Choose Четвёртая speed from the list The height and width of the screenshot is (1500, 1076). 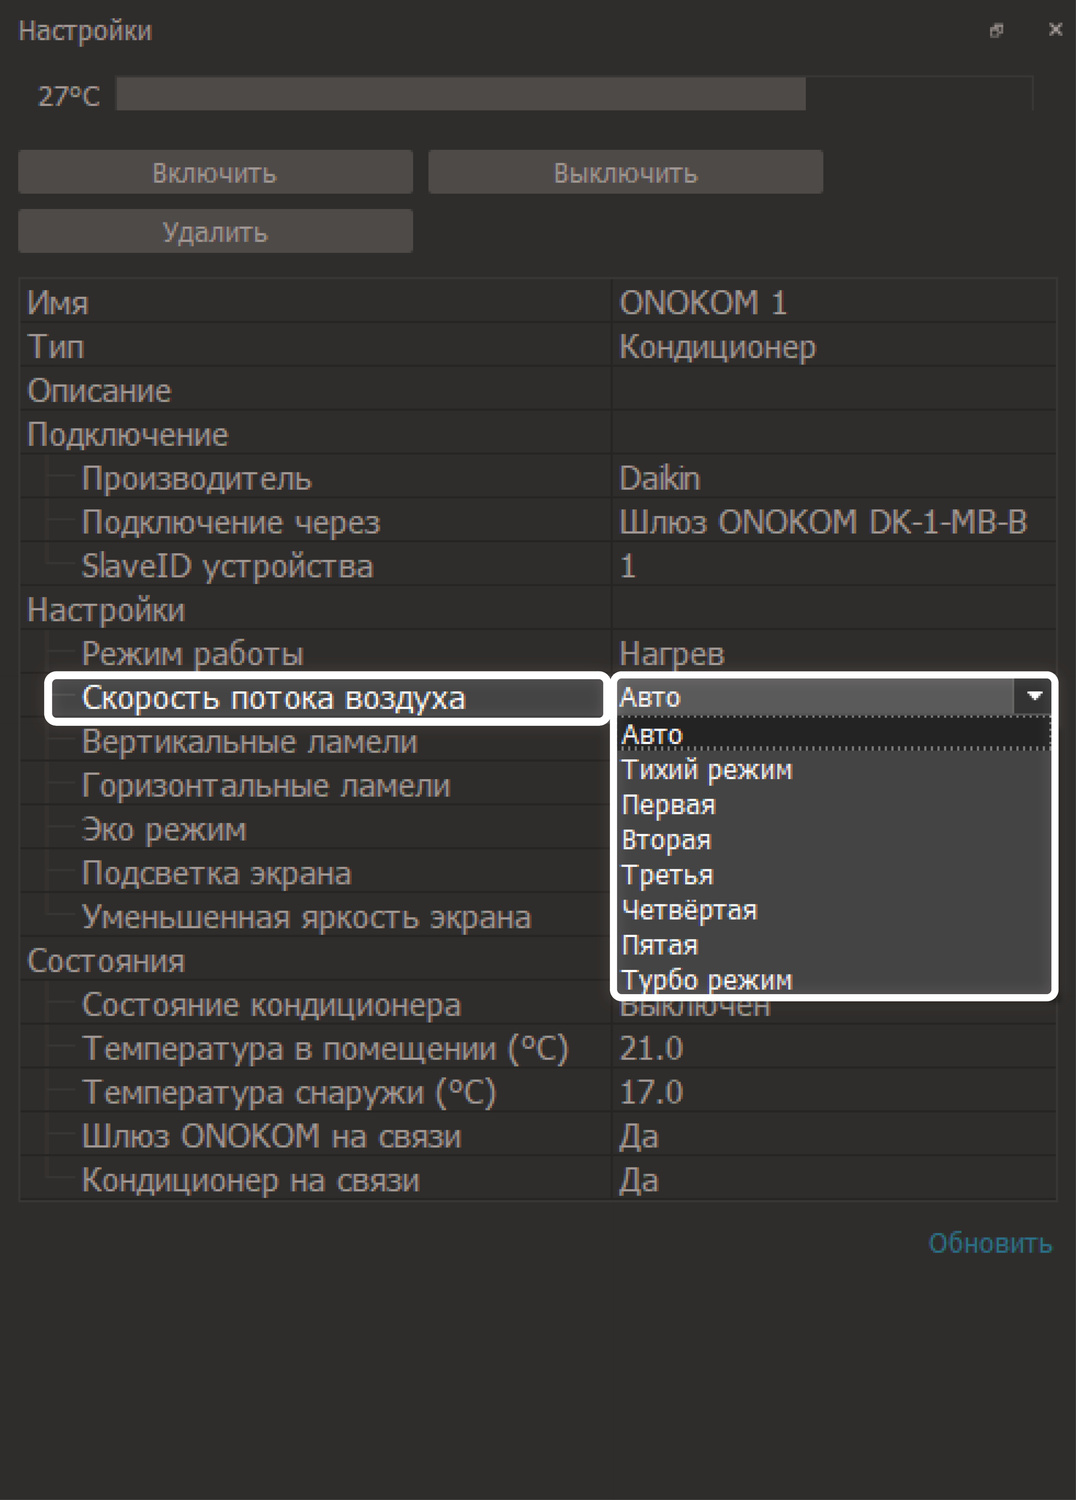click(x=689, y=910)
